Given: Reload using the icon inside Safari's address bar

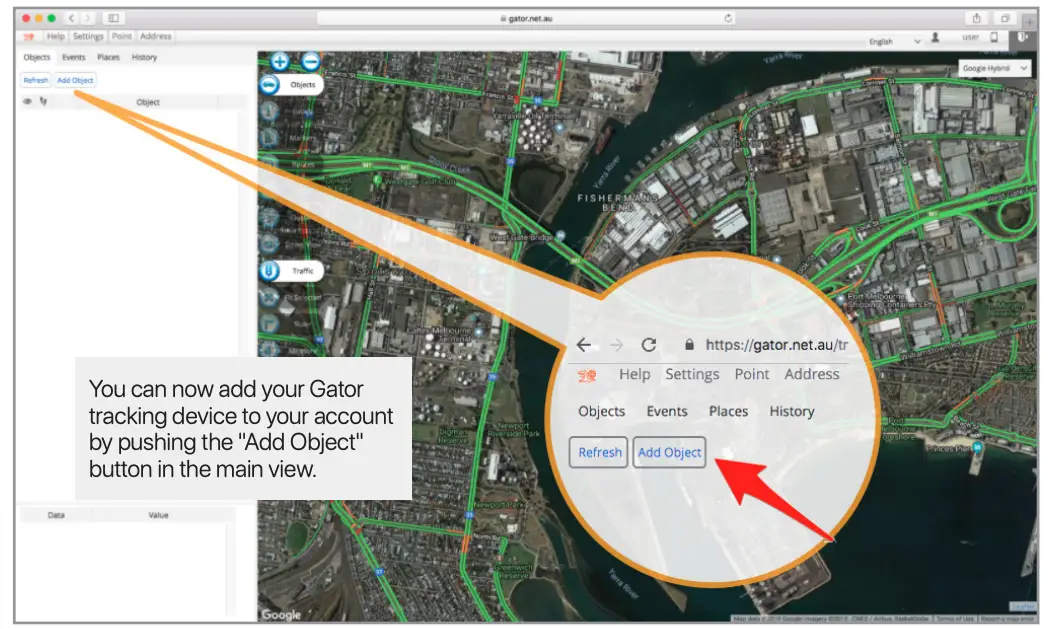Looking at the screenshot, I should tap(728, 18).
